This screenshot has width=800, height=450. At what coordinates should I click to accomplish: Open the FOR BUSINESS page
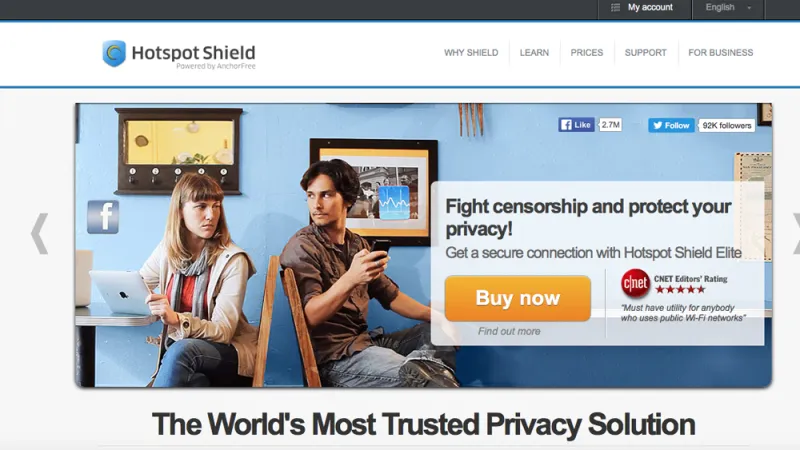coord(720,53)
